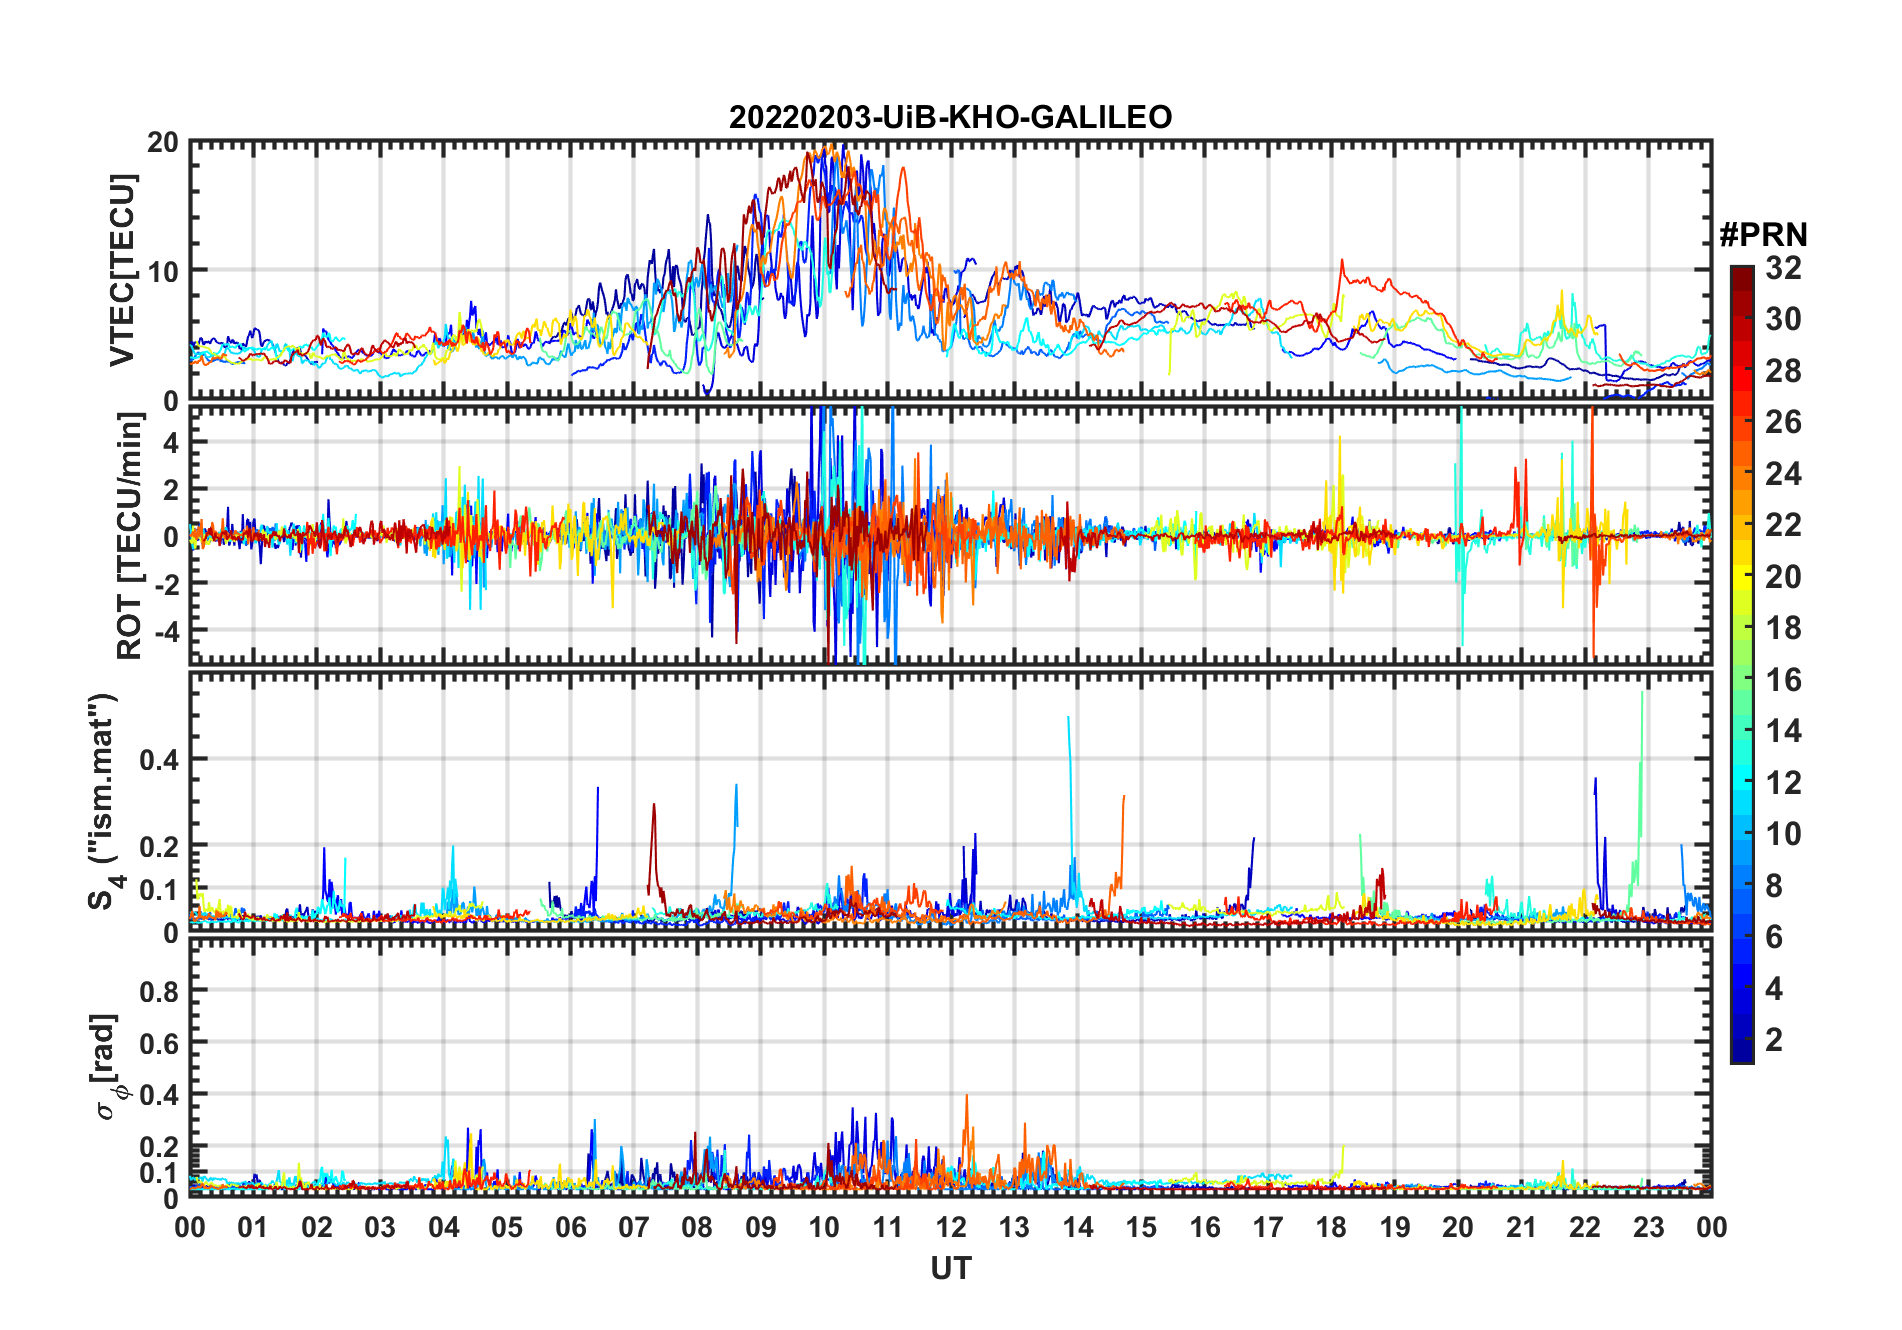Click UT x-axis tick label 16
1902x1330 pixels.
click(1205, 1227)
